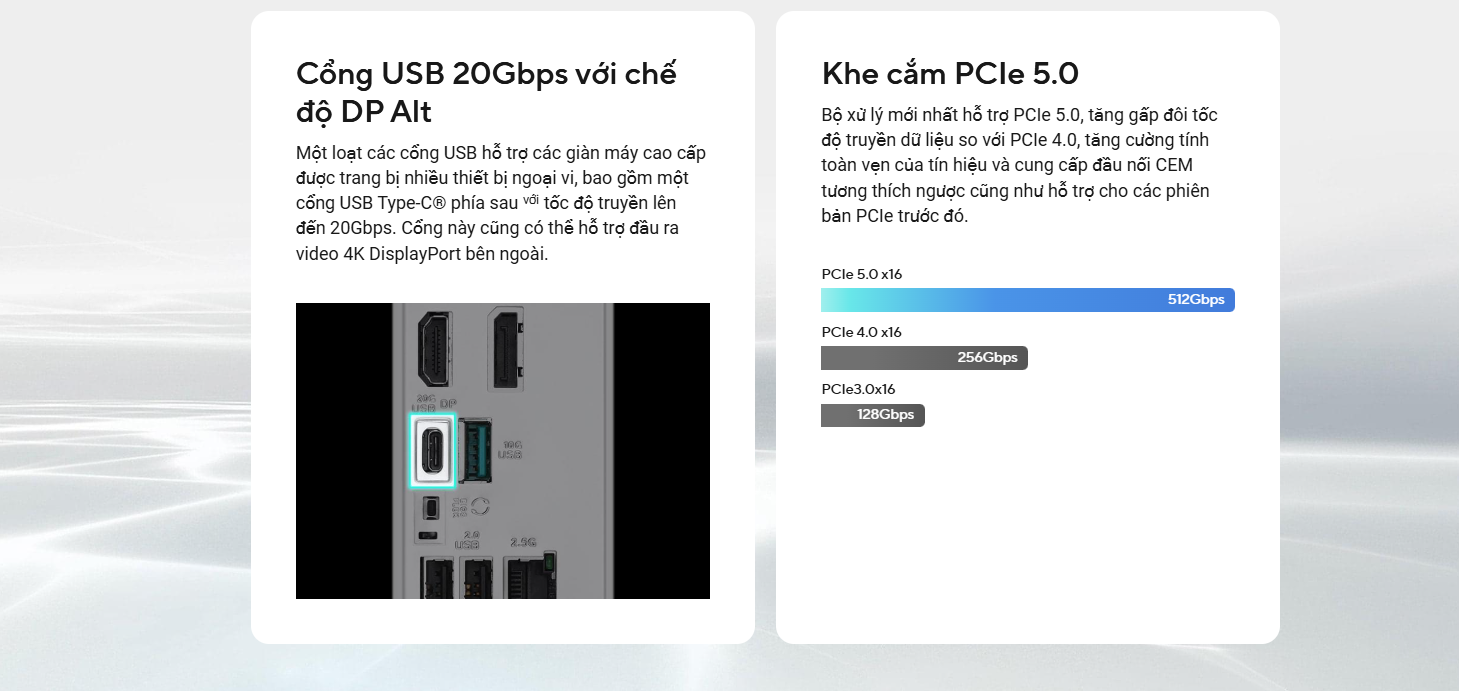Screen dimensions: 1459x691
Task: Click the 'PCIe 4.0 x16' label
Action: point(861,332)
